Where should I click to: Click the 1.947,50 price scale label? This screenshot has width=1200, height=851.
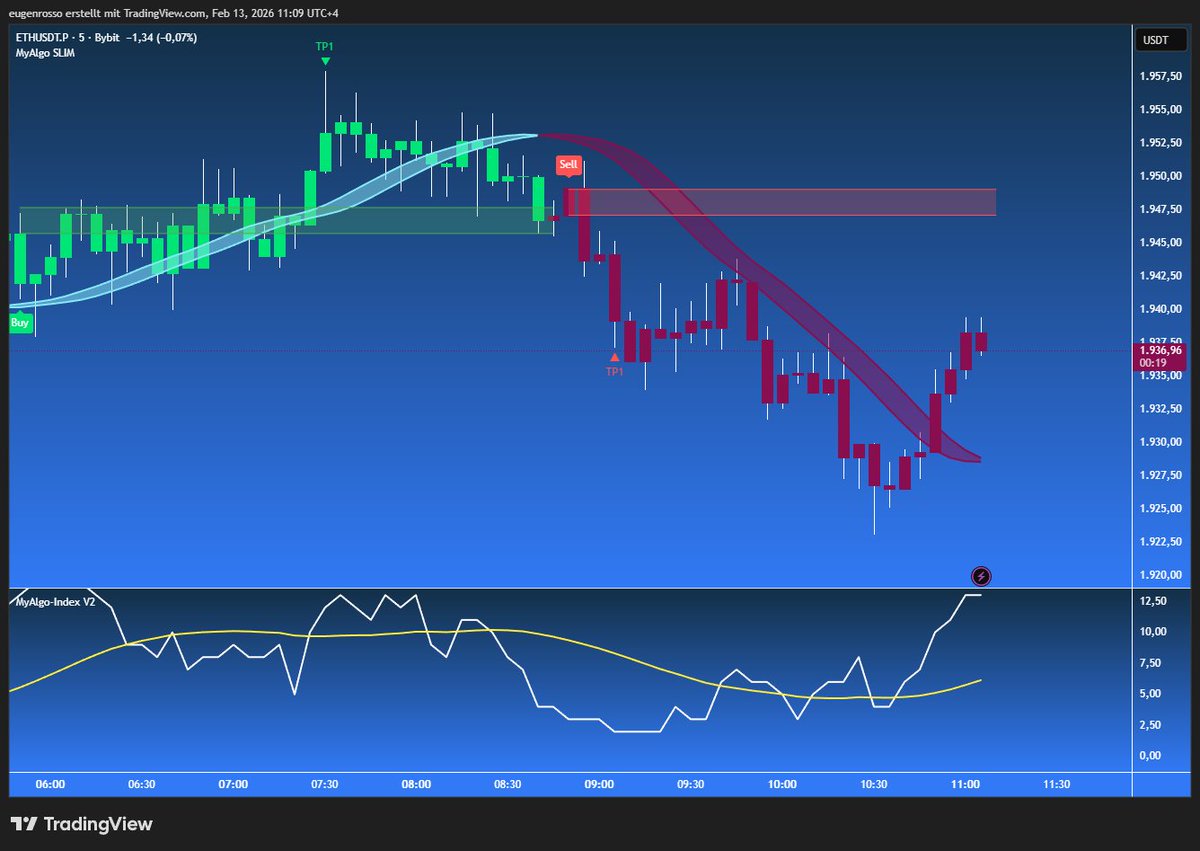1161,209
